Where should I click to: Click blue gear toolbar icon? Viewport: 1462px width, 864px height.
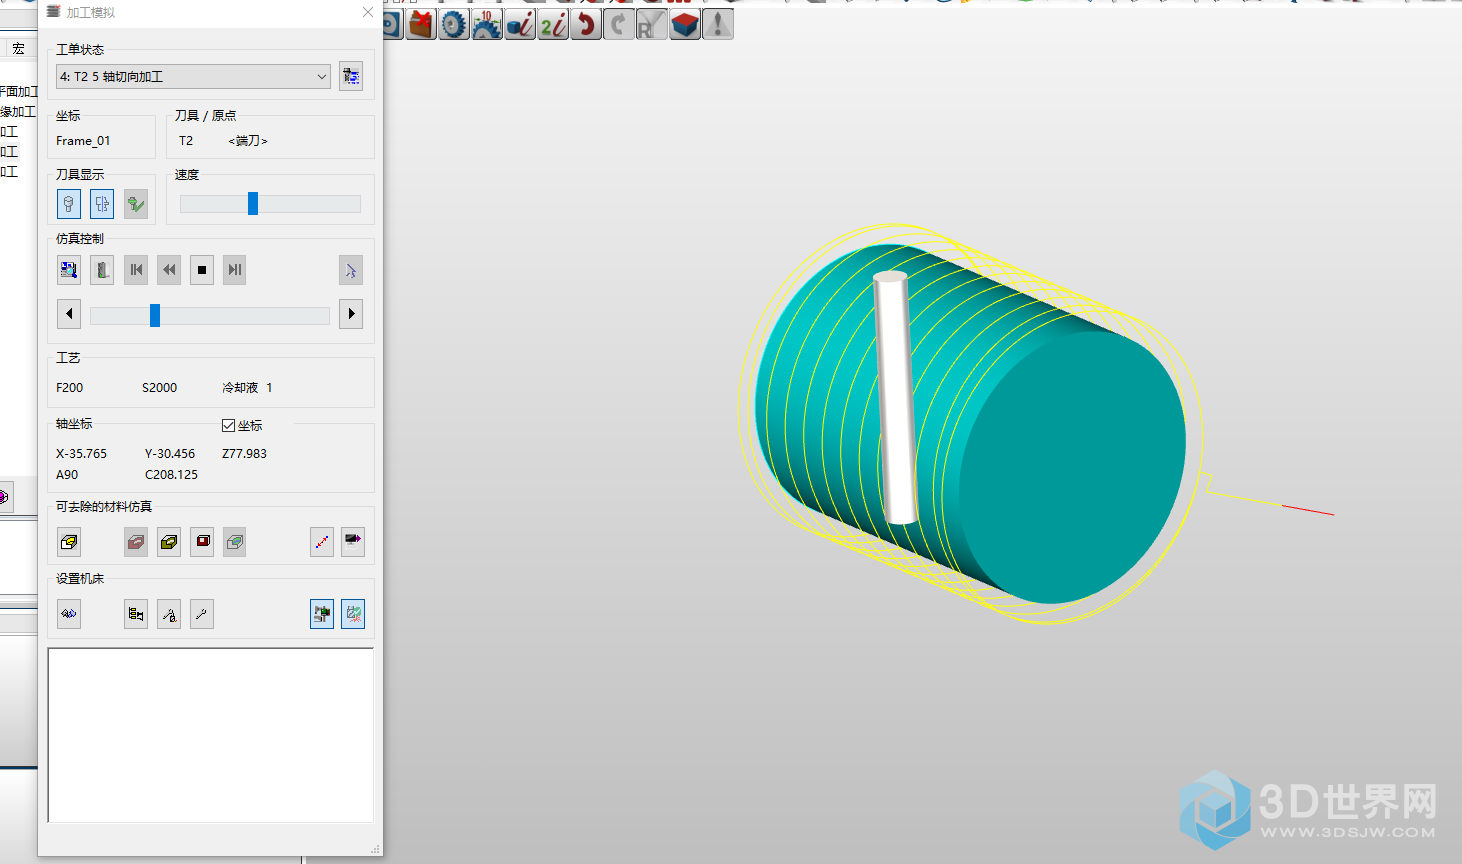coord(454,25)
